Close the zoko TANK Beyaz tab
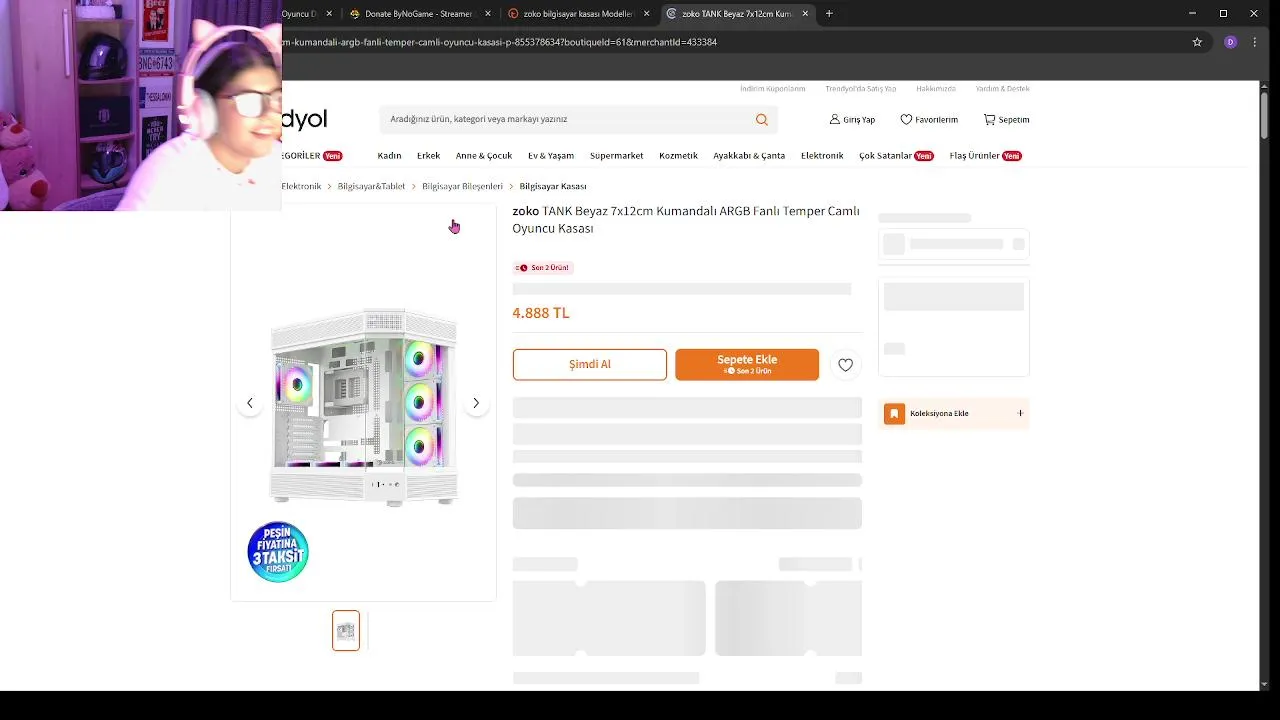1280x720 pixels. point(805,14)
